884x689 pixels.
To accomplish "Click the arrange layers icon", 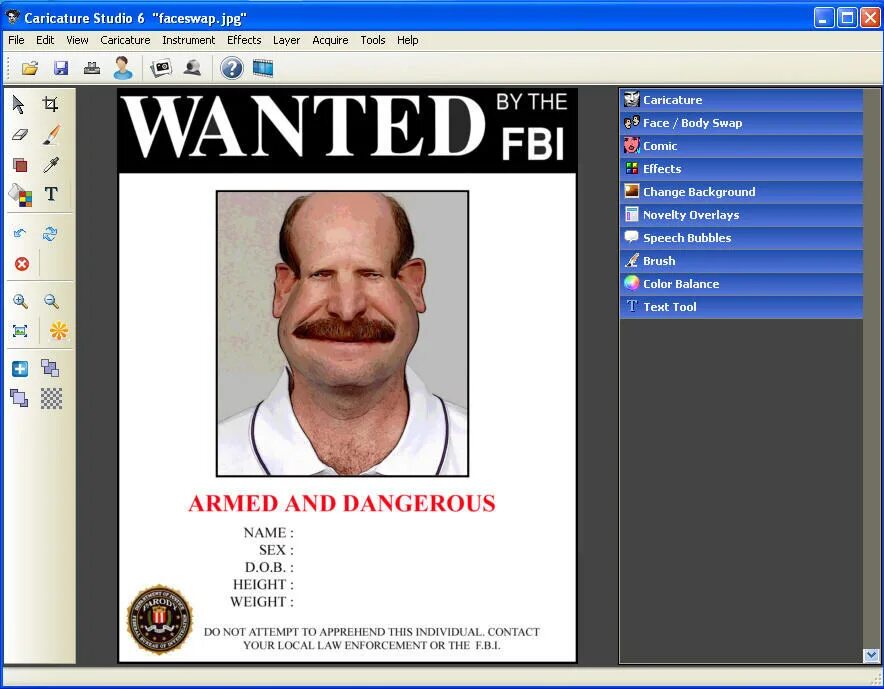I will tap(19, 398).
